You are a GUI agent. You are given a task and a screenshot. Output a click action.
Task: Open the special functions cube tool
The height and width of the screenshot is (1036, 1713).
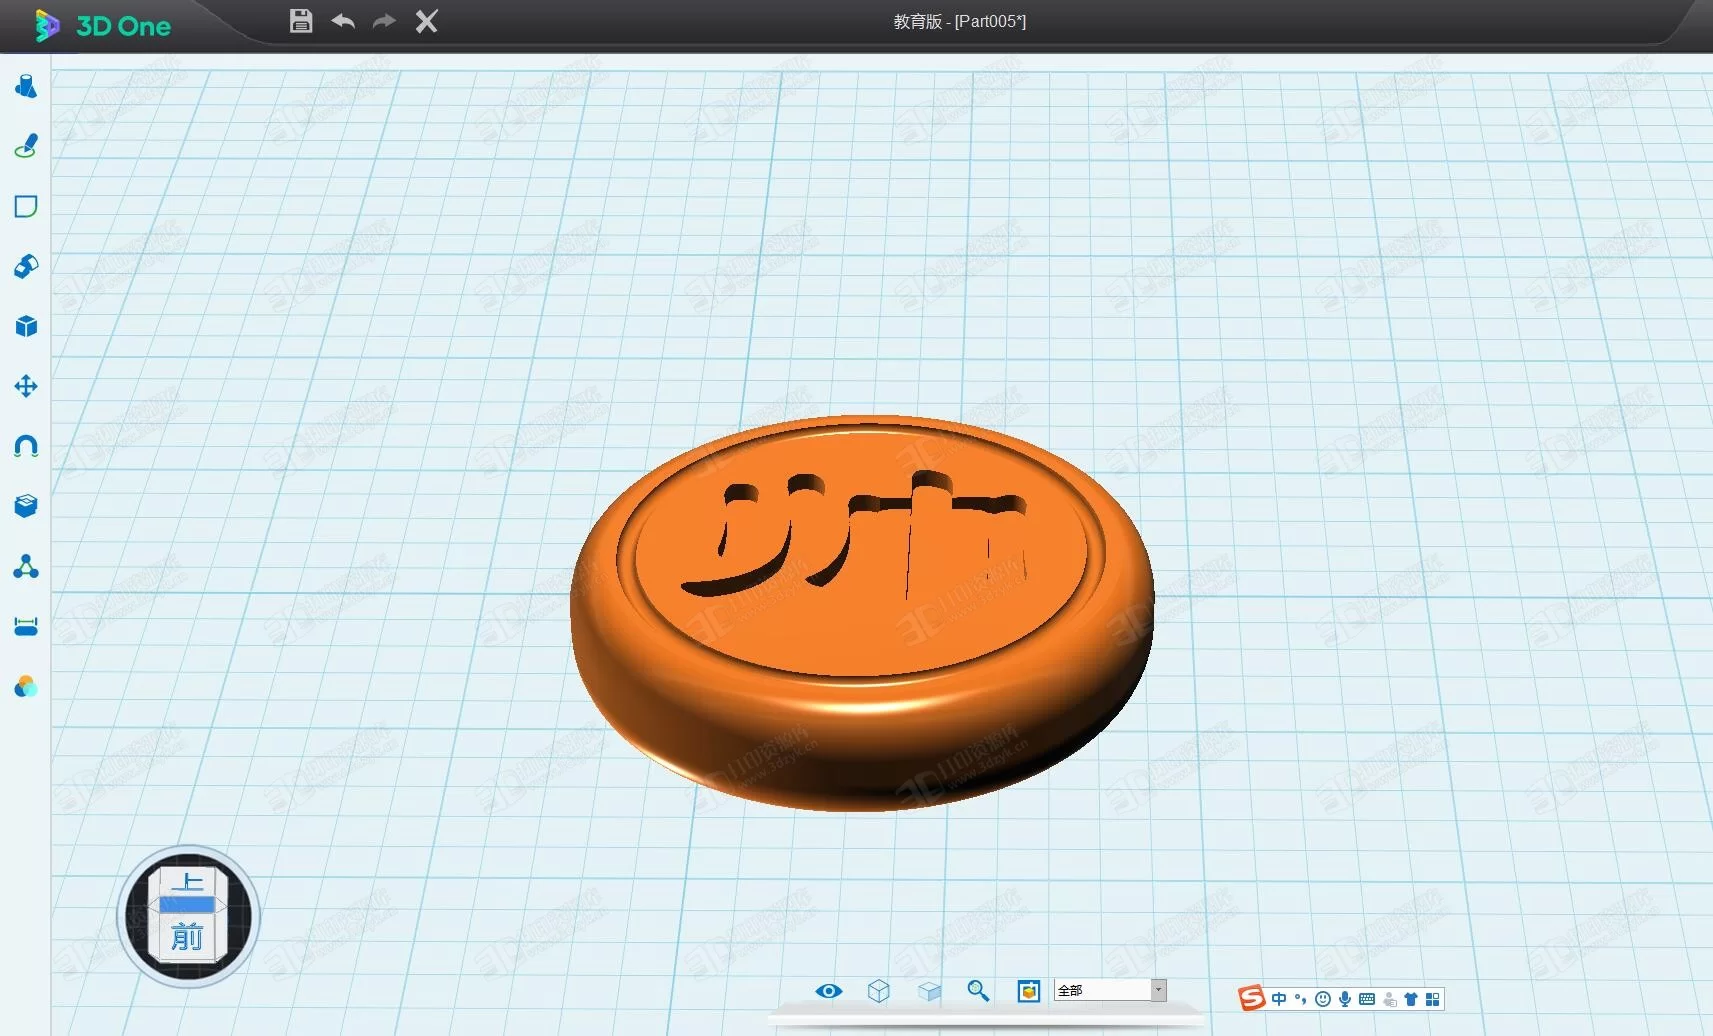(26, 326)
